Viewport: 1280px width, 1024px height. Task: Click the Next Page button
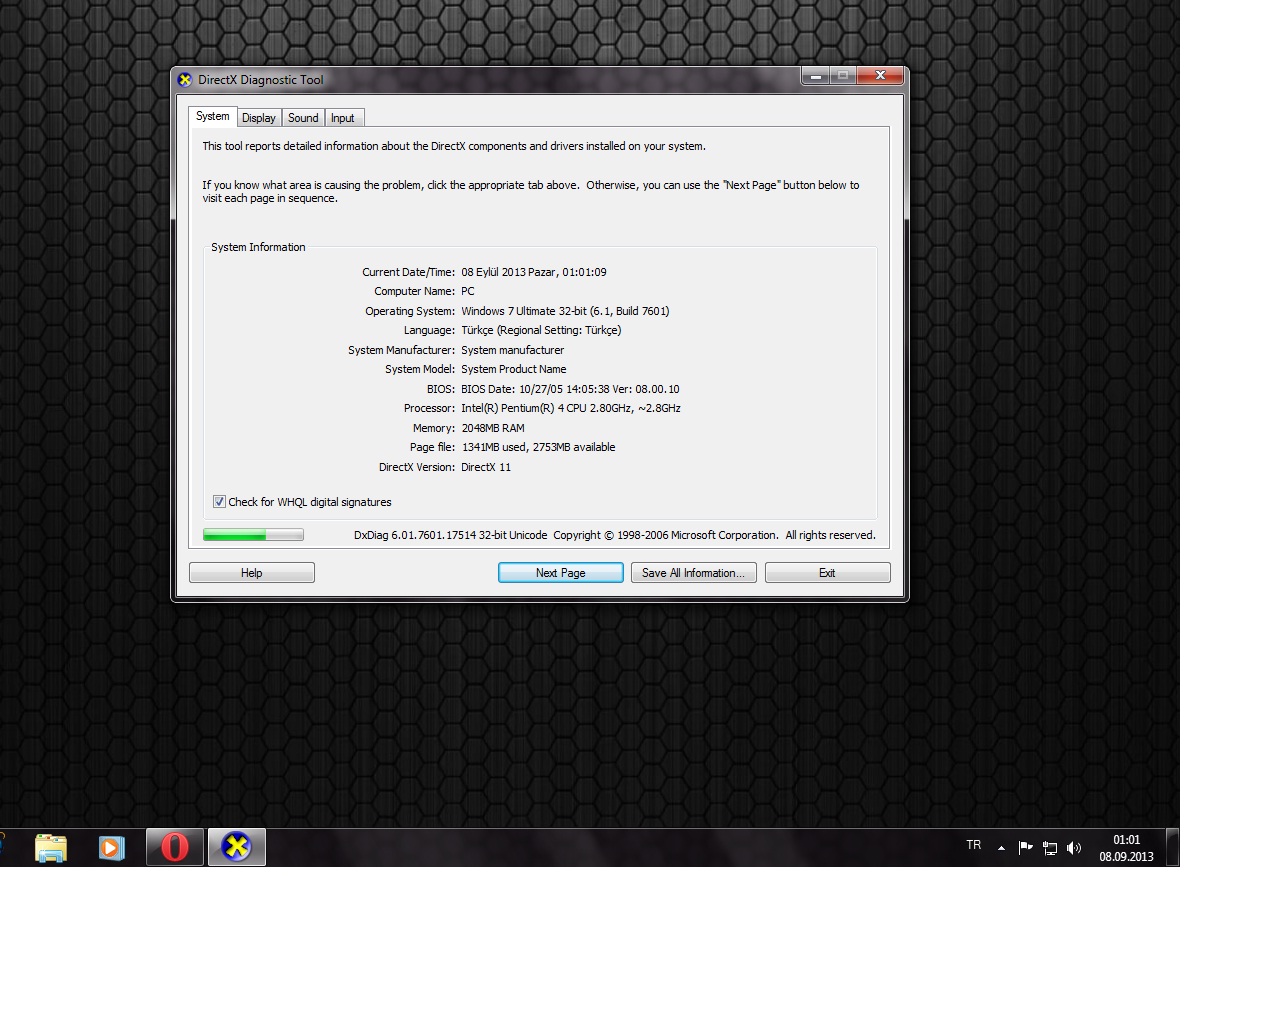[x=561, y=573]
